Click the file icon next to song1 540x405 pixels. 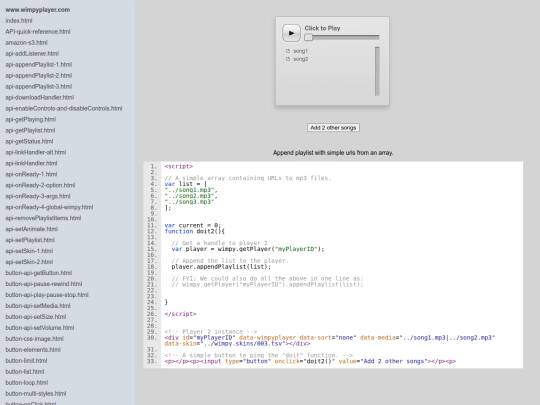[x=288, y=51]
